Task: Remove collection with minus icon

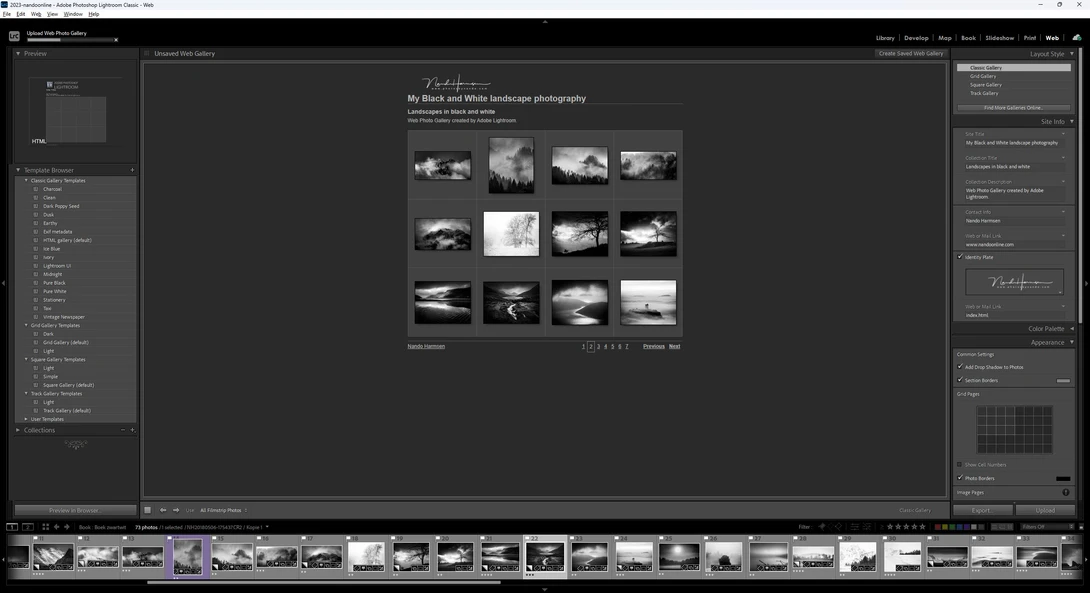Action: click(x=123, y=430)
